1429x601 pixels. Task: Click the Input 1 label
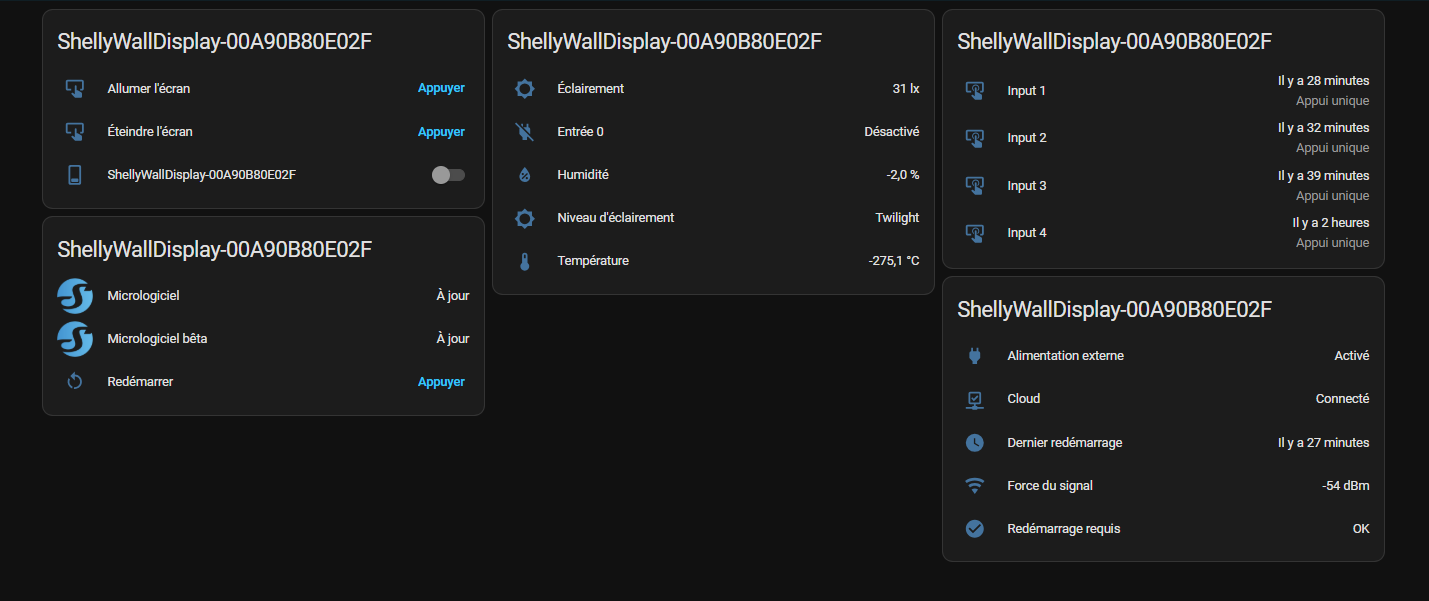1027,91
